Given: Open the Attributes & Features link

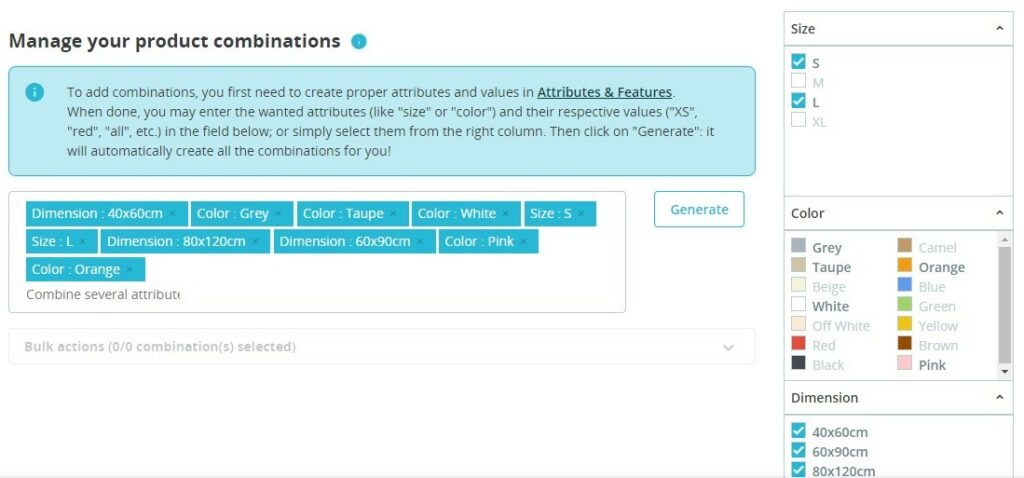Looking at the screenshot, I should [x=605, y=92].
